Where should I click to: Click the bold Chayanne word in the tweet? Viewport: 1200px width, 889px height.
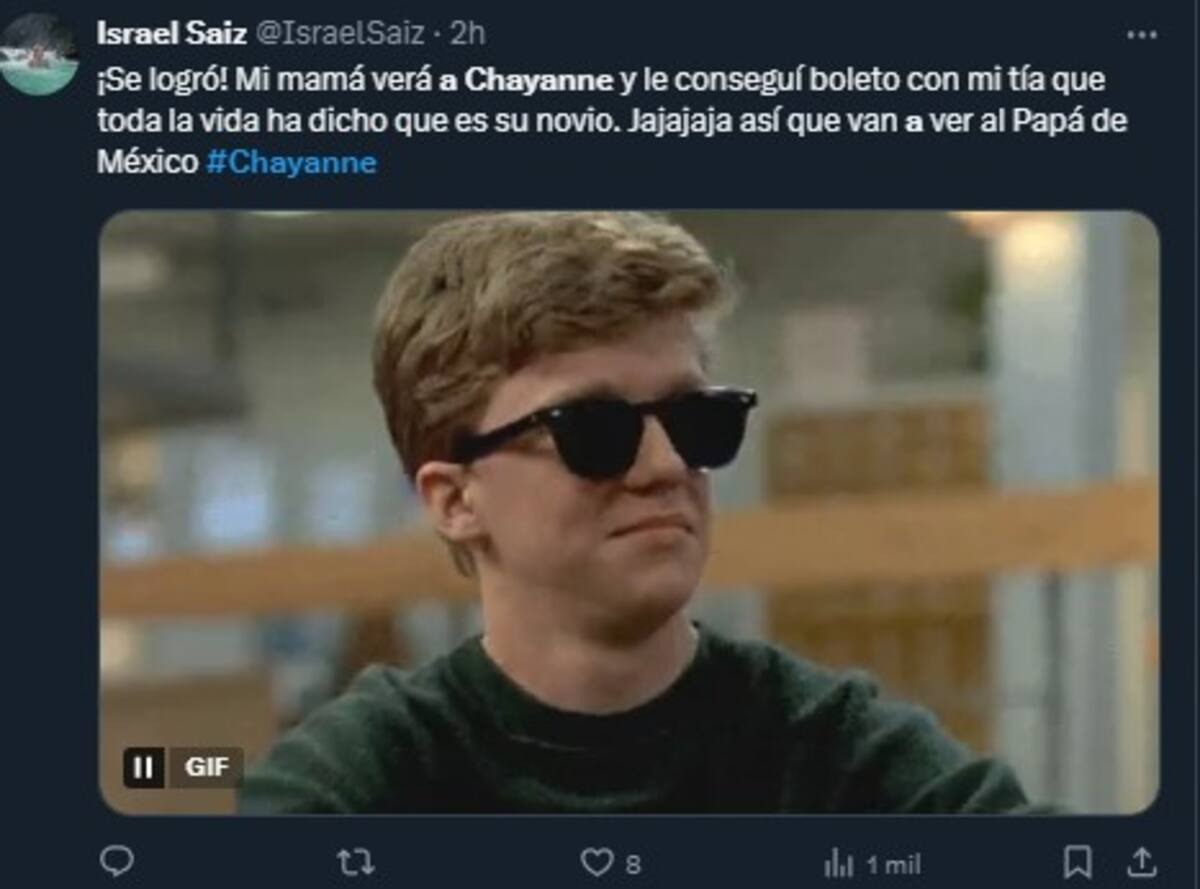[539, 79]
